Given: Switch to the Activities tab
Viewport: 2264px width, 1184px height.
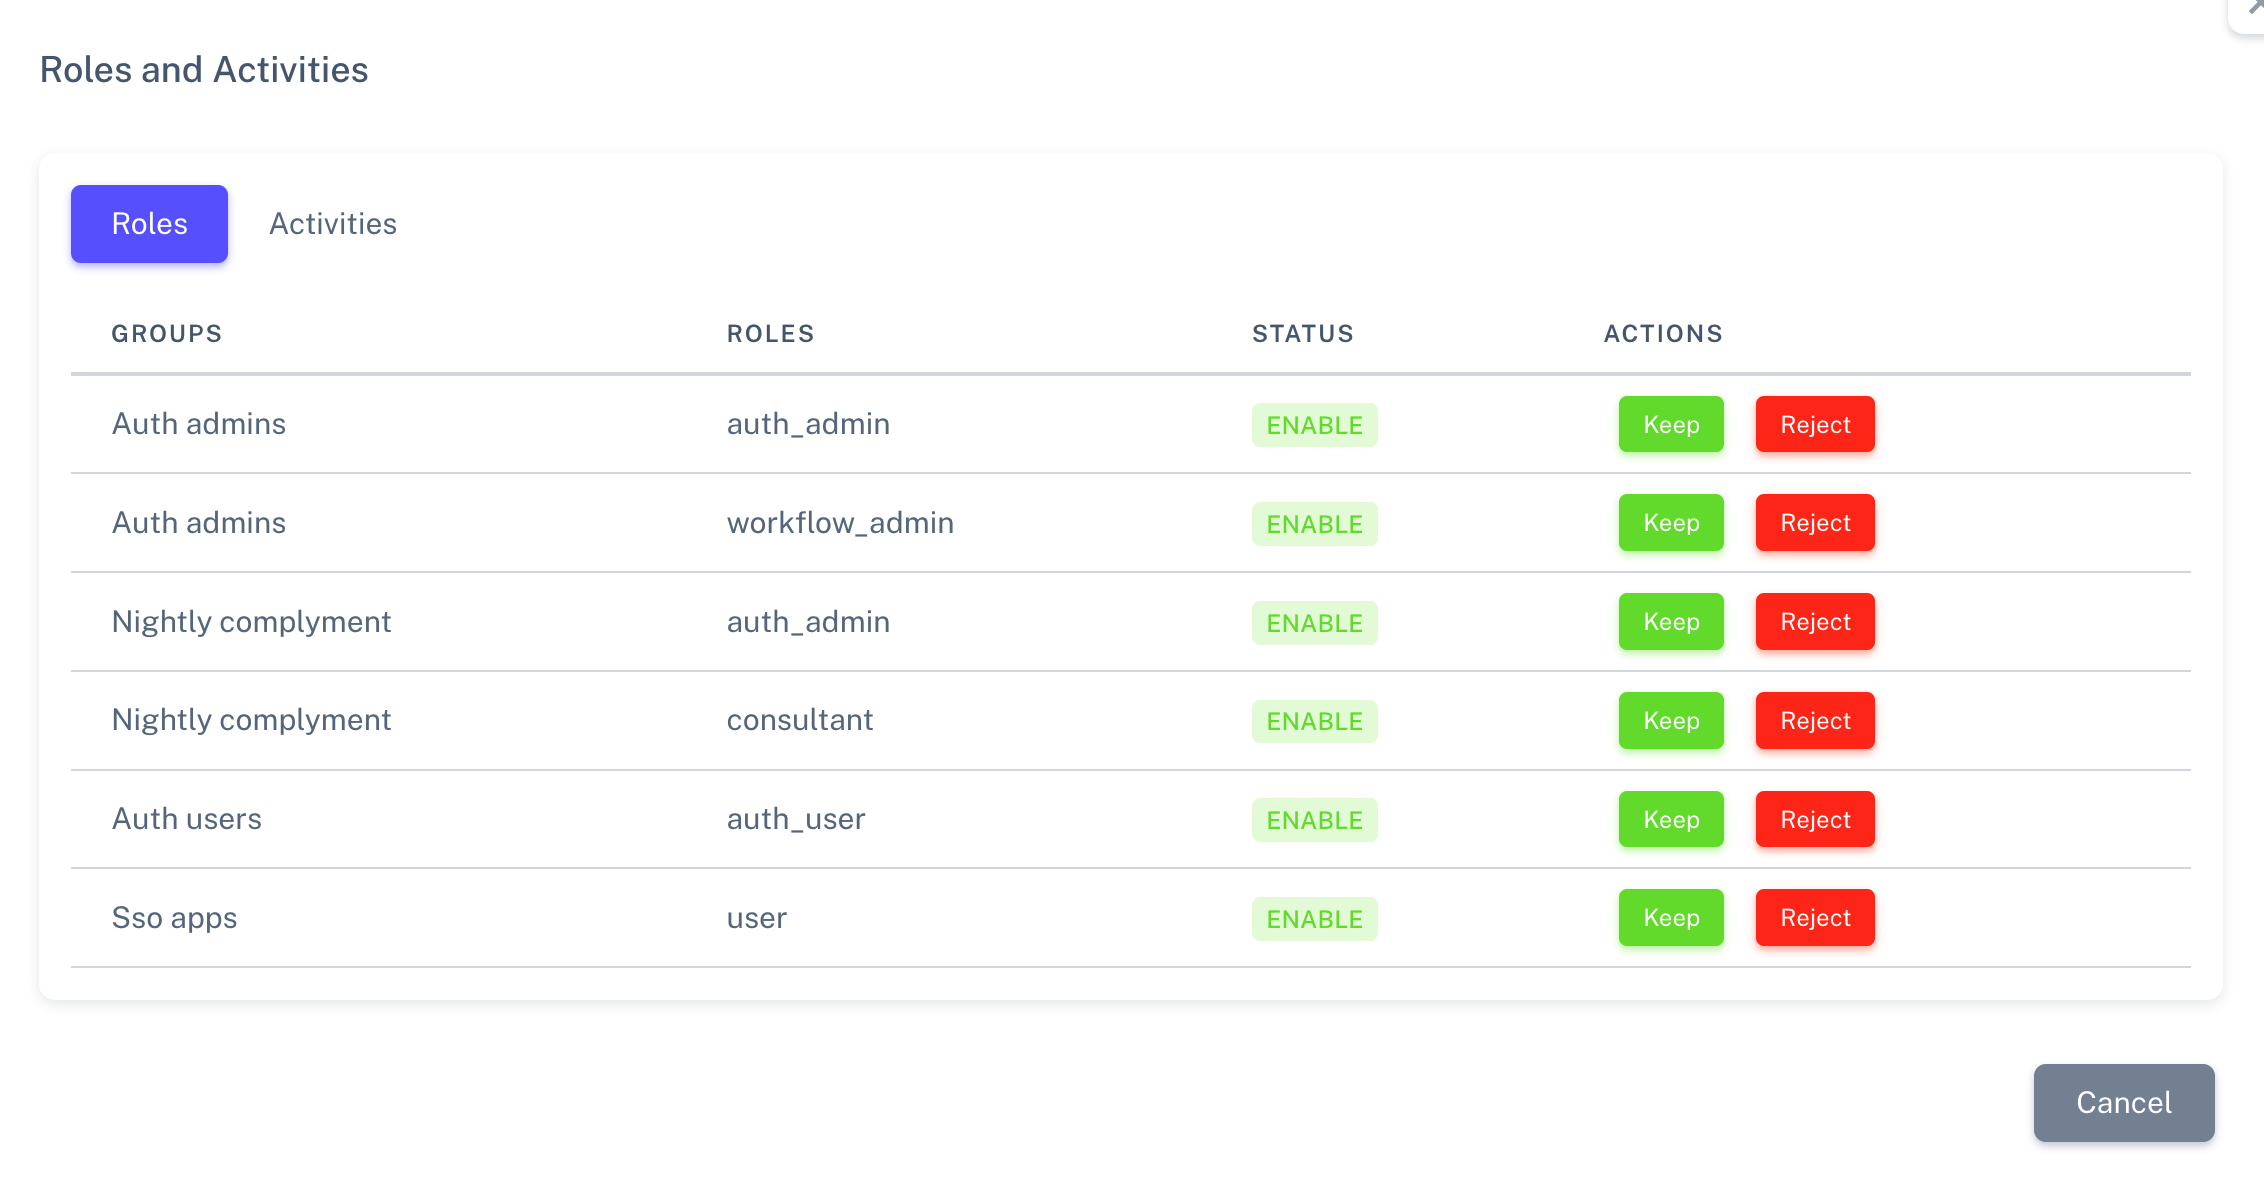Looking at the screenshot, I should (333, 224).
